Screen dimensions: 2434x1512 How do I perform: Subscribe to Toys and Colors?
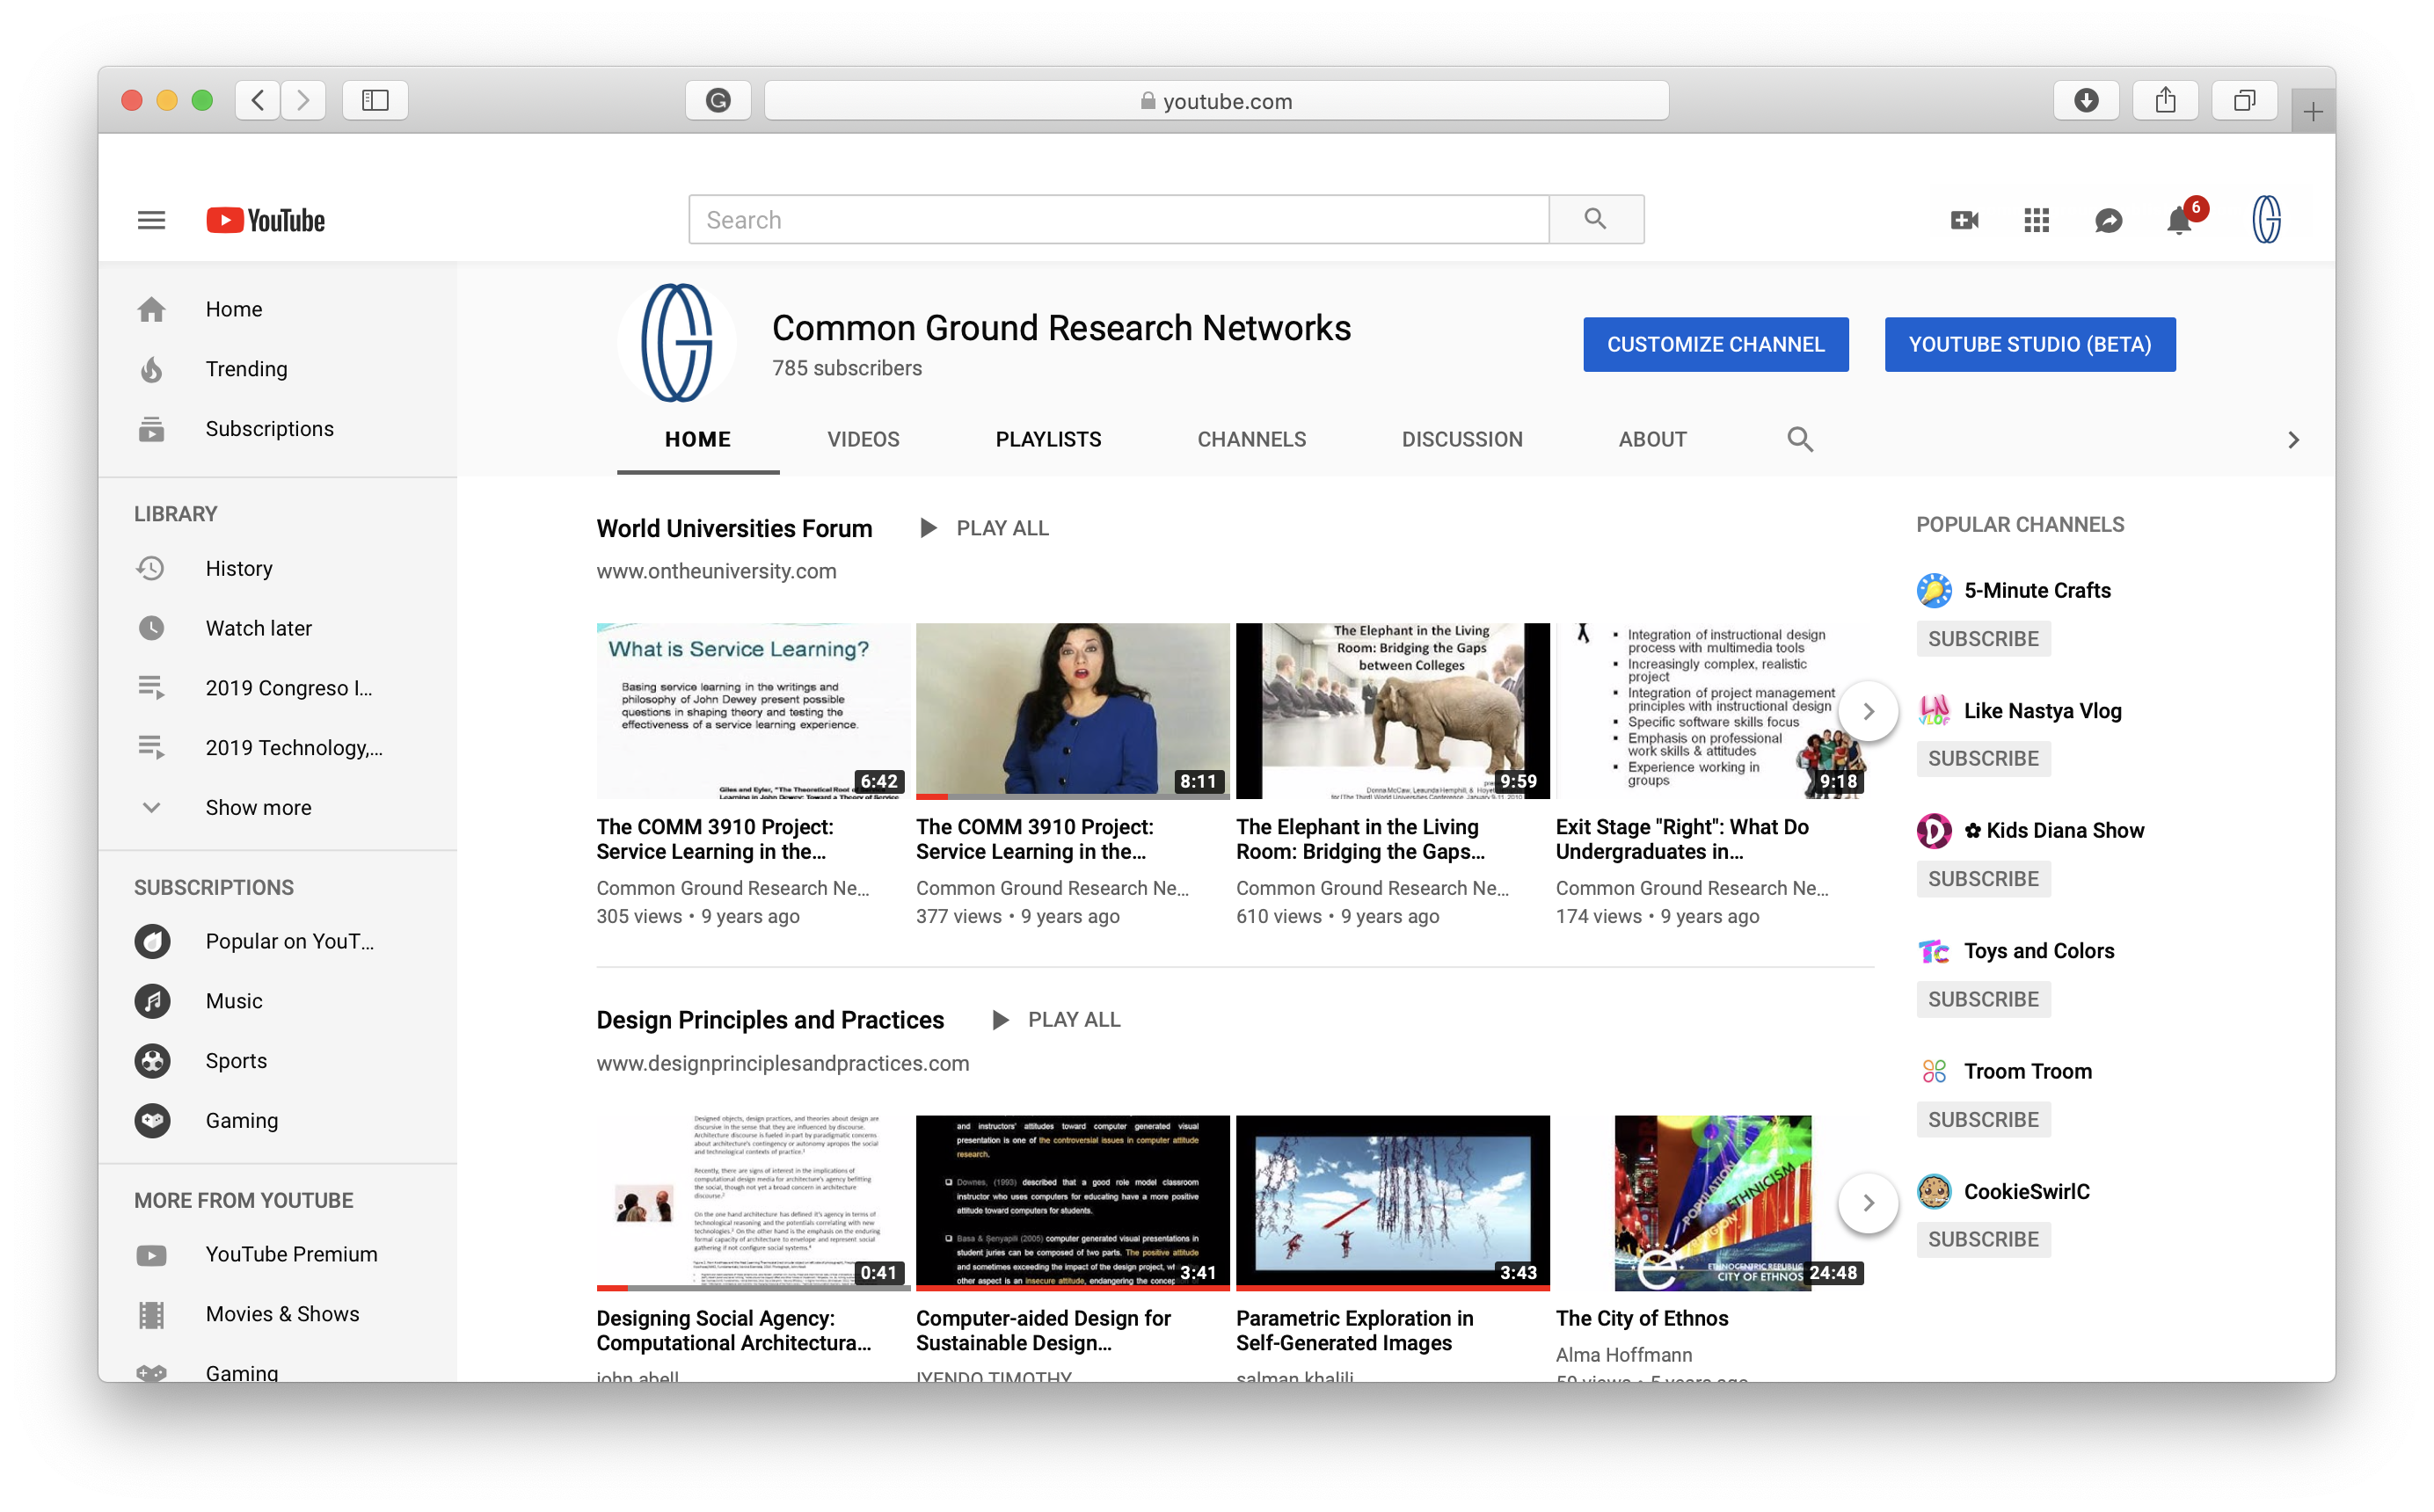(1983, 999)
